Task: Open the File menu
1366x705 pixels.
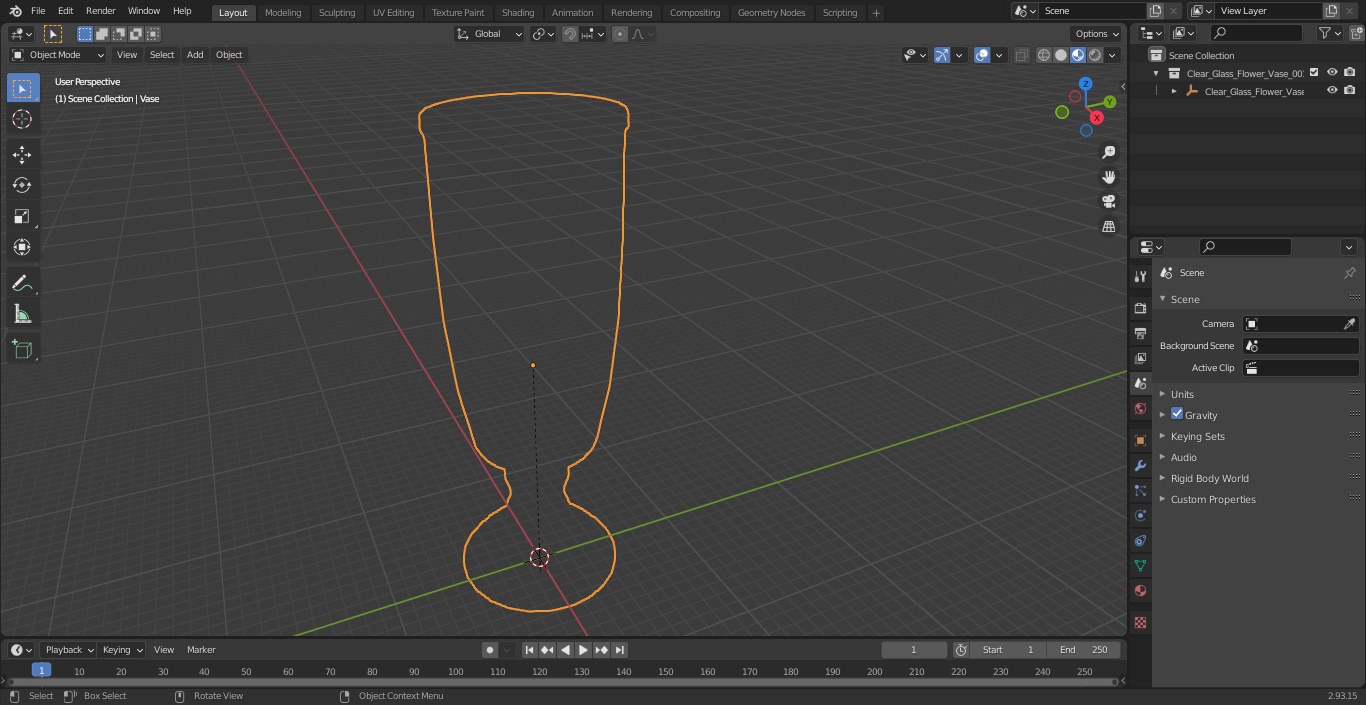Action: pos(38,11)
